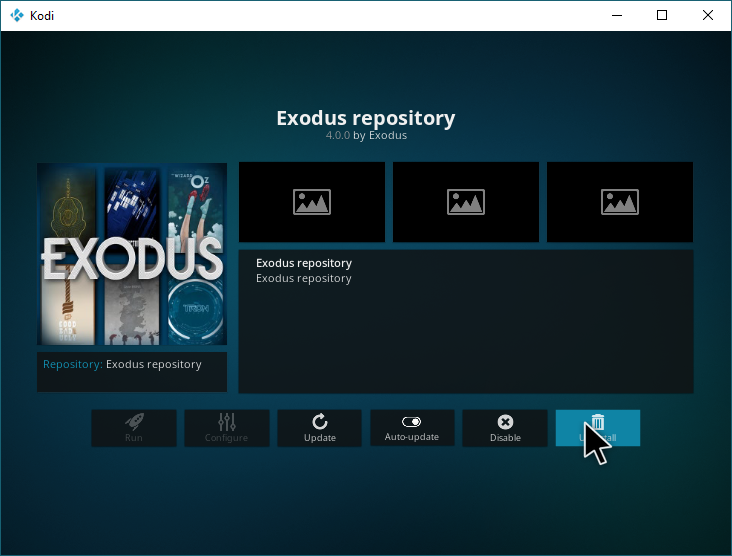Disable the Exodus repository add-on

[x=505, y=428]
